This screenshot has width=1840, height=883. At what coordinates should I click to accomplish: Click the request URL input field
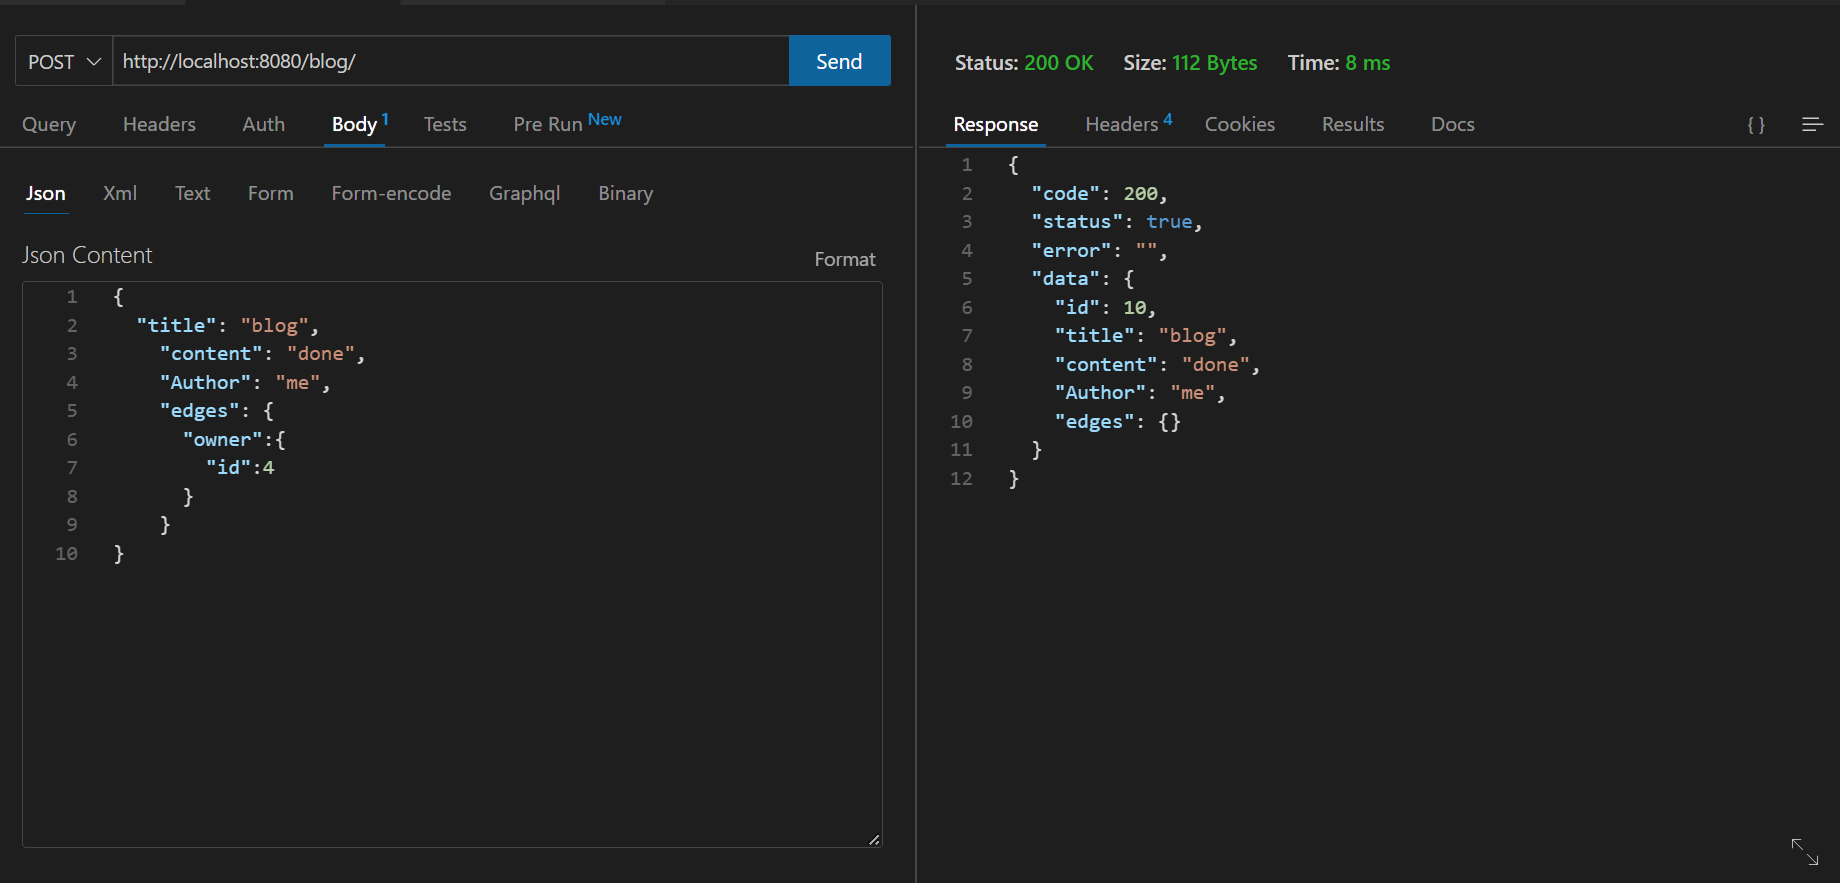pyautogui.click(x=451, y=61)
